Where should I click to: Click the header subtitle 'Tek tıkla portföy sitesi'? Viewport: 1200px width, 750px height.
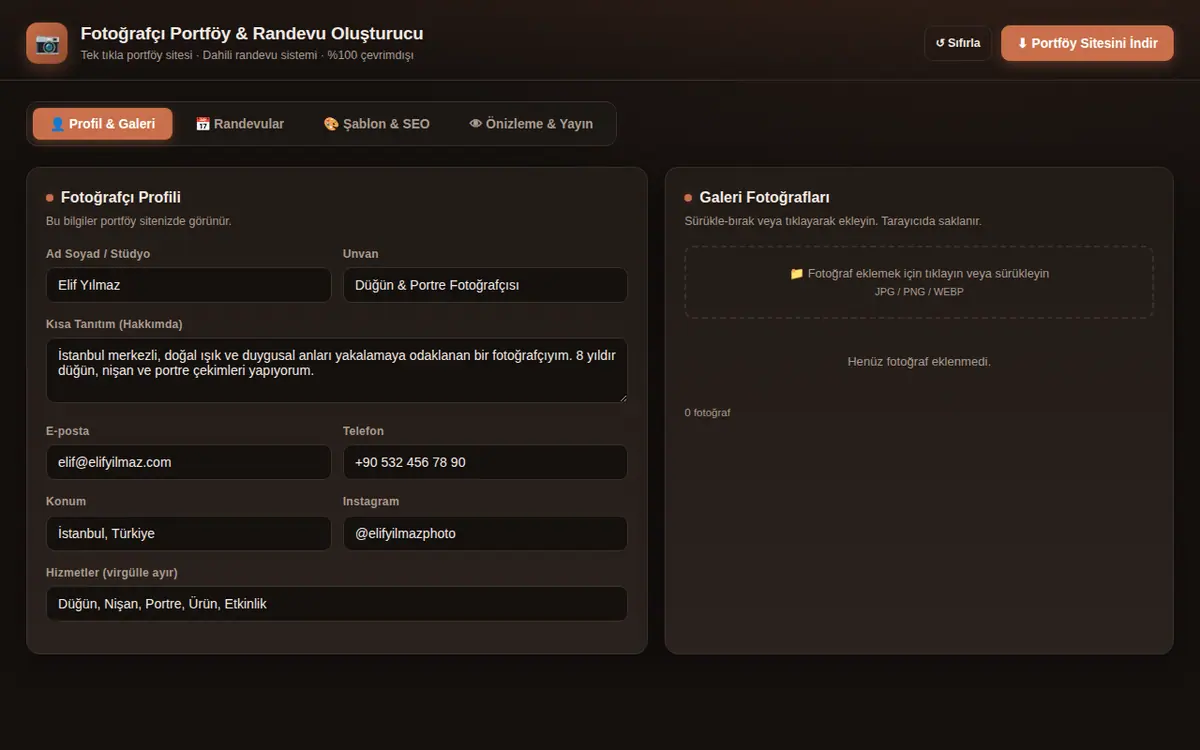(x=136, y=55)
